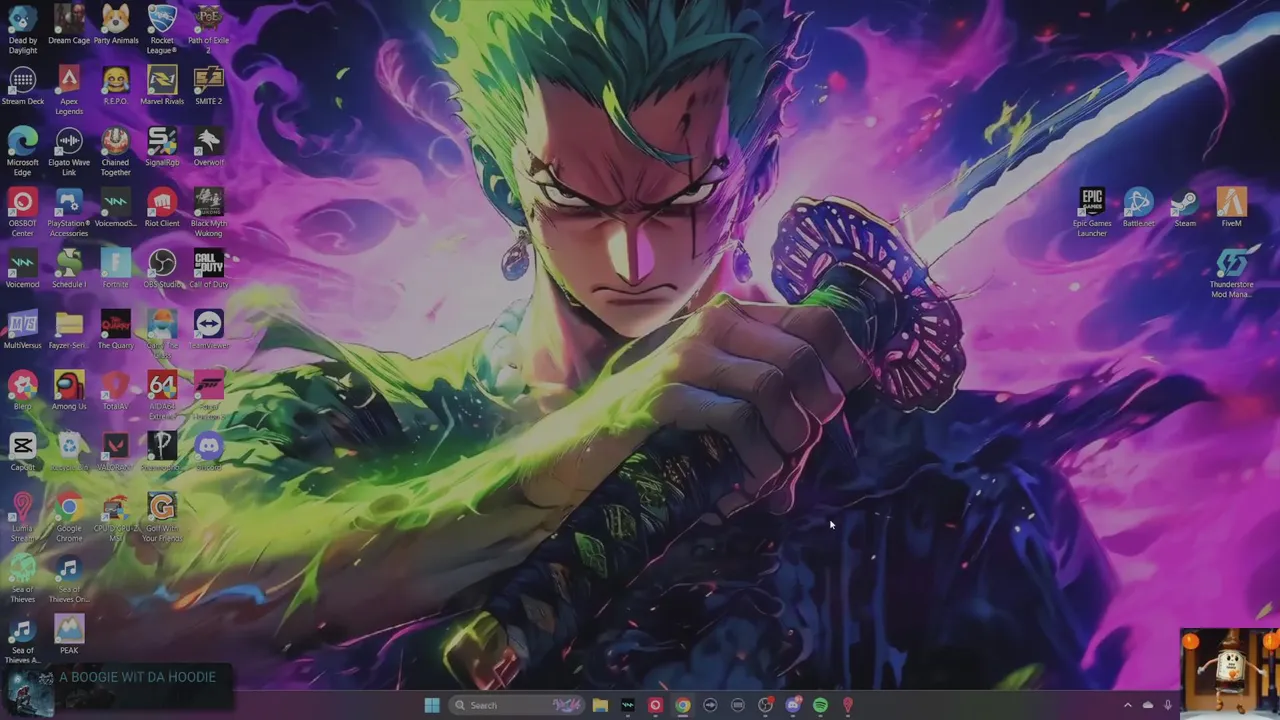Launch Apex Legends from the desktop

[x=69, y=80]
